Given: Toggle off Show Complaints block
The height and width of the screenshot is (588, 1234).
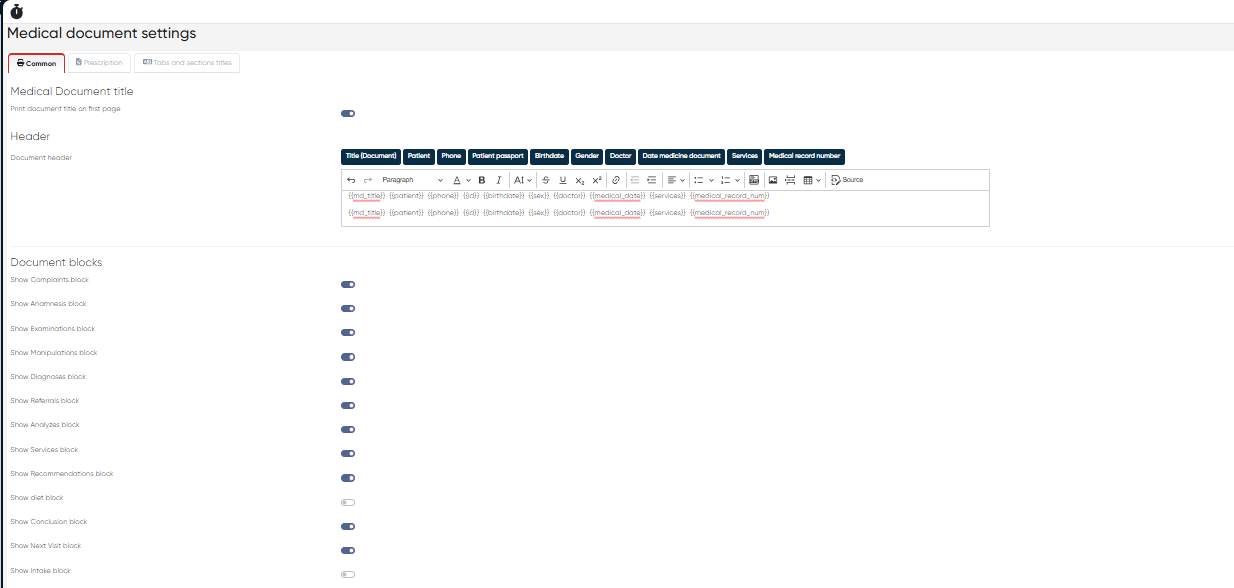Looking at the screenshot, I should [x=348, y=285].
